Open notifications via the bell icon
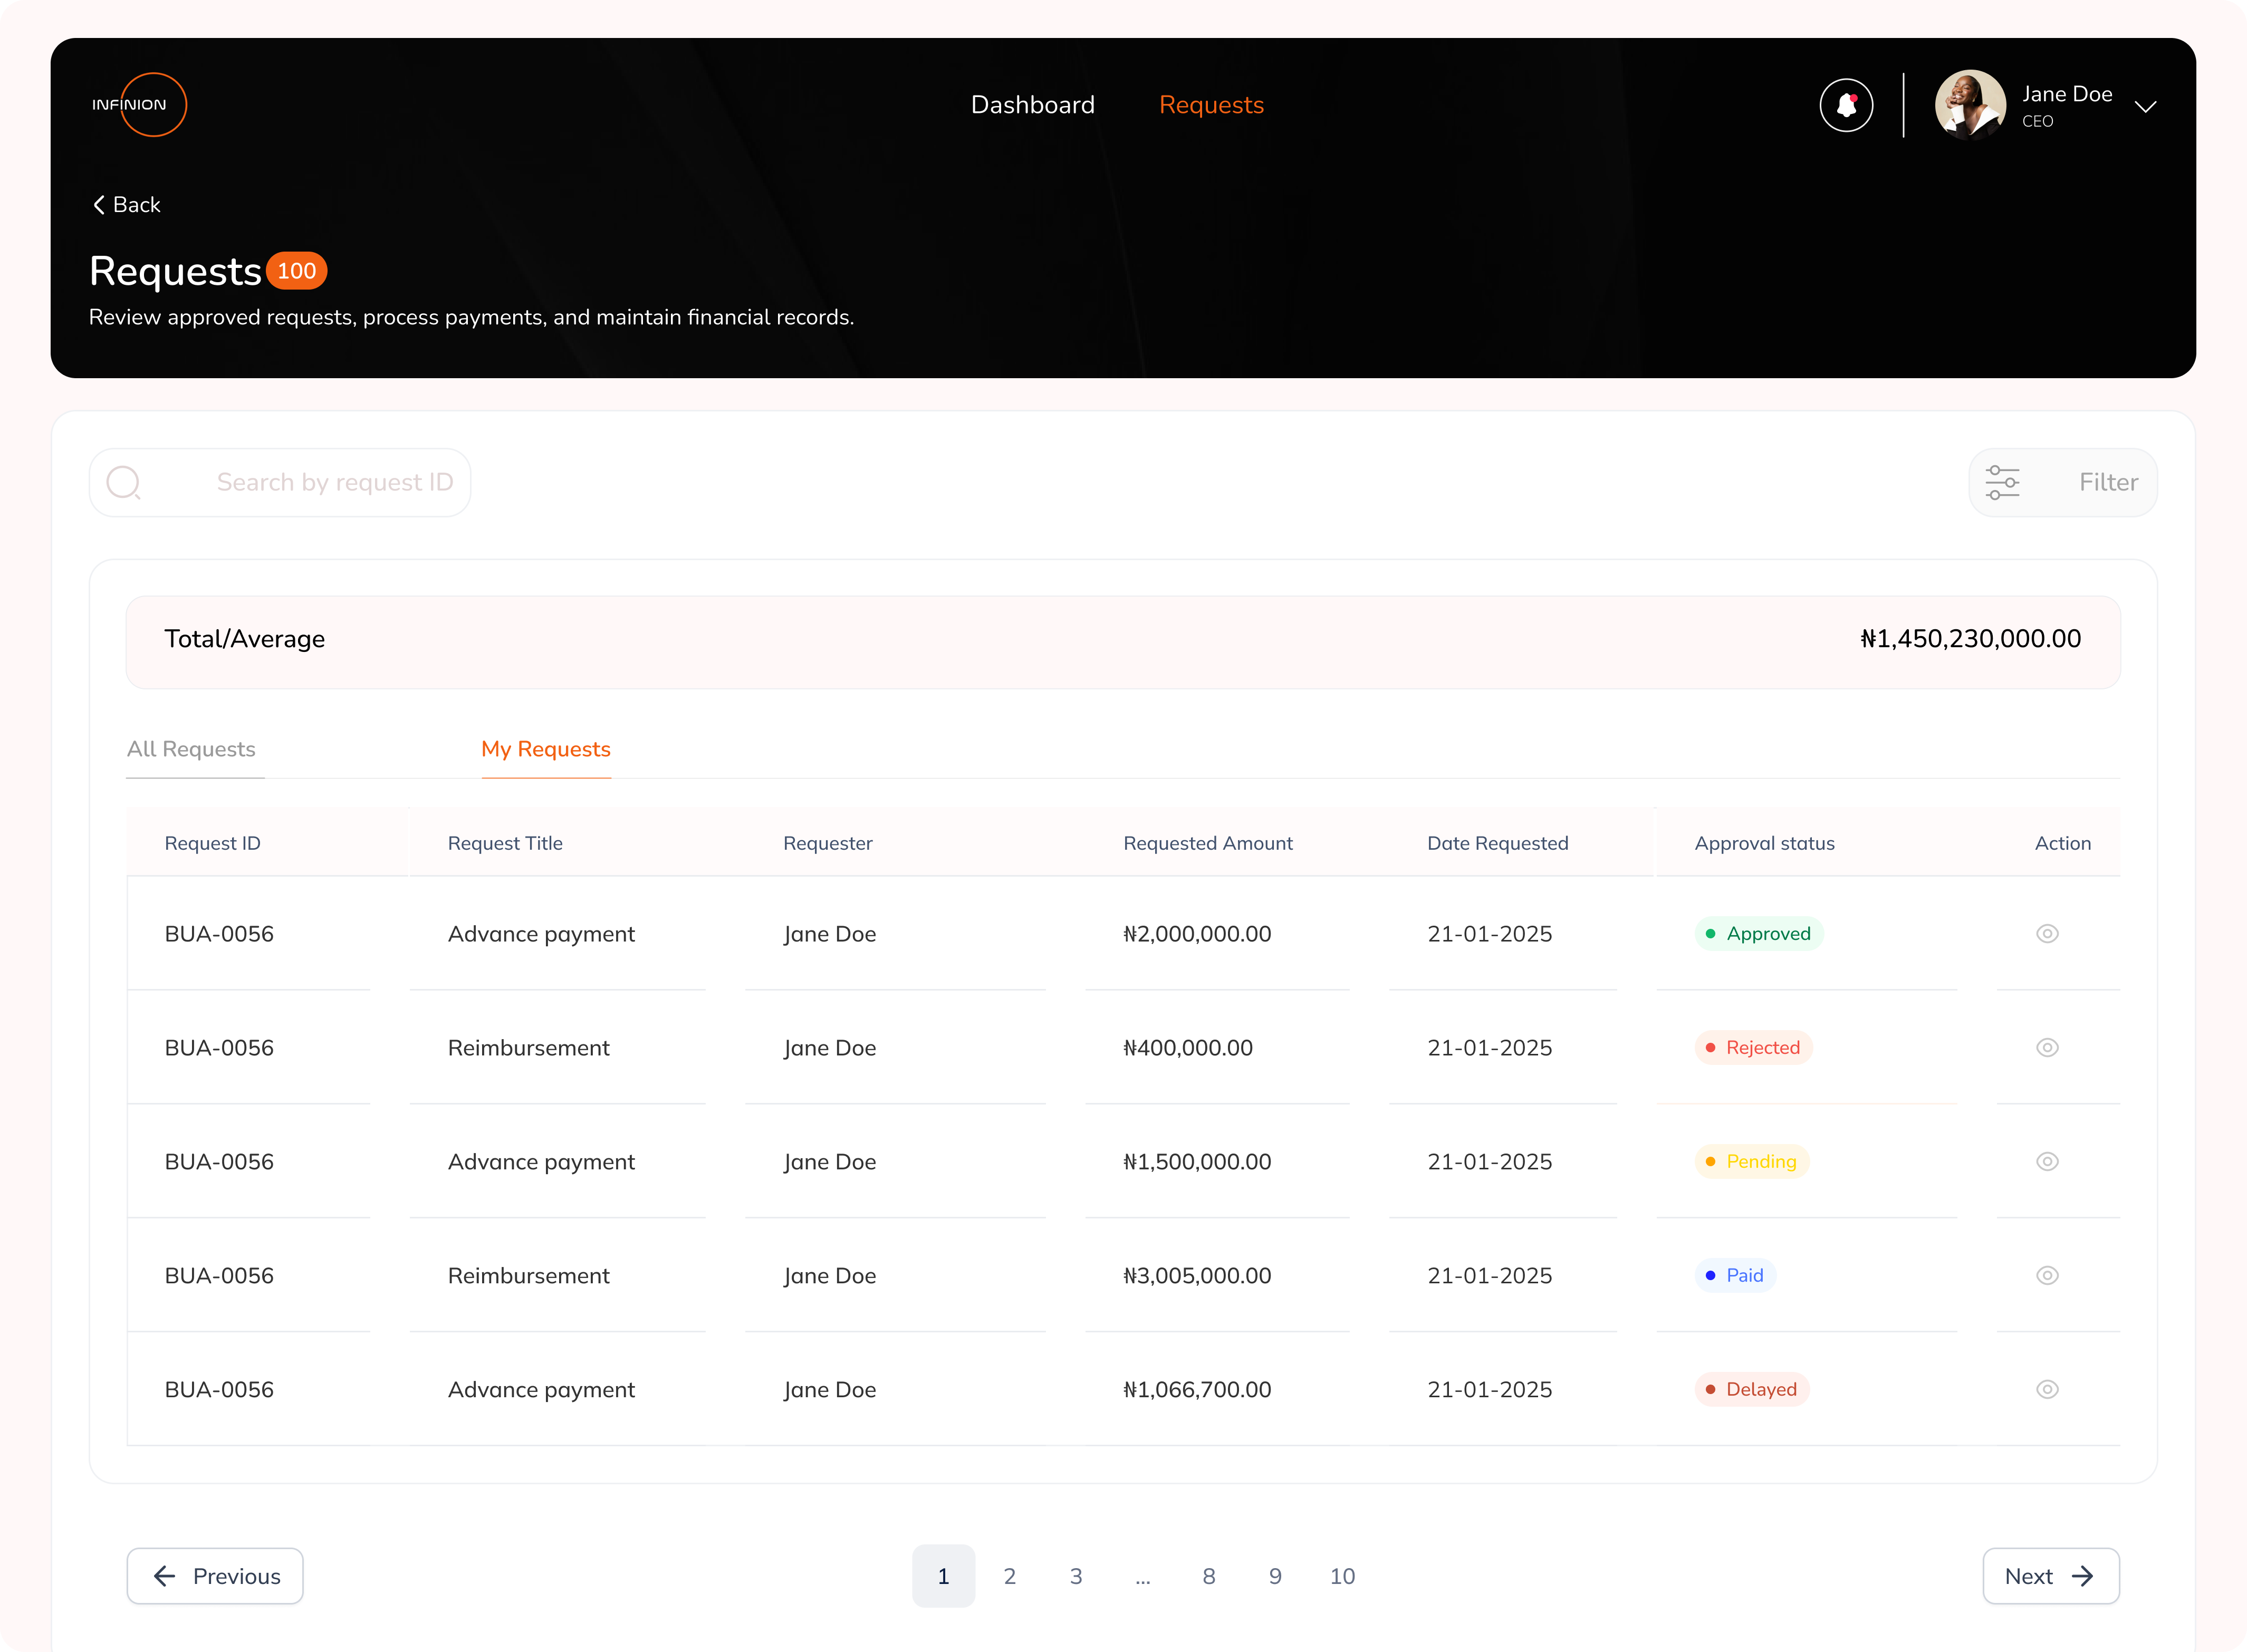Viewport: 2247px width, 1652px height. point(1846,104)
